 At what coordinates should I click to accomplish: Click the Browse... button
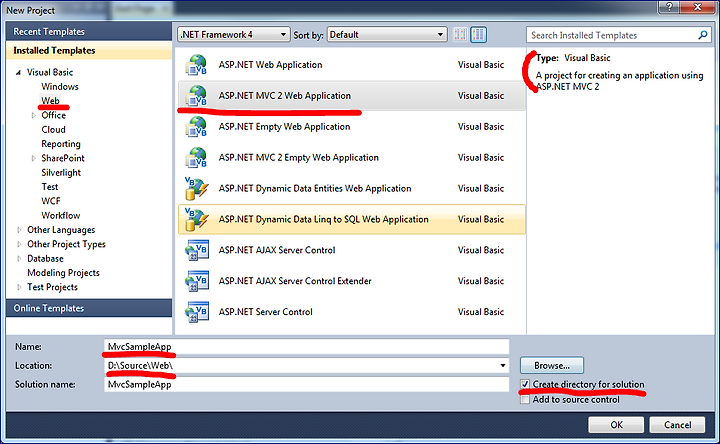(x=552, y=365)
